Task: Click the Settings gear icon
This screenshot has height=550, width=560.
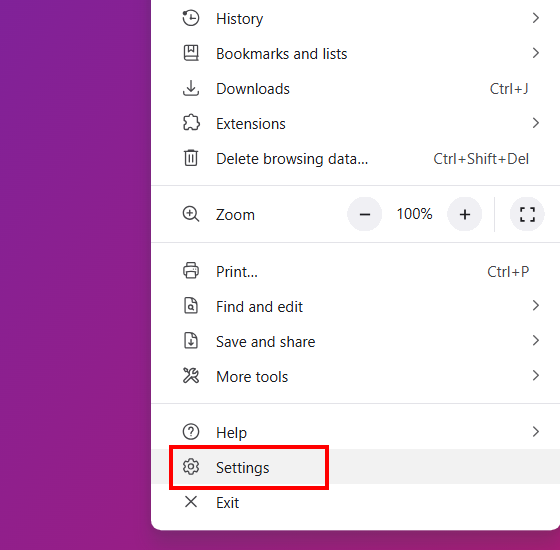Action: click(191, 467)
